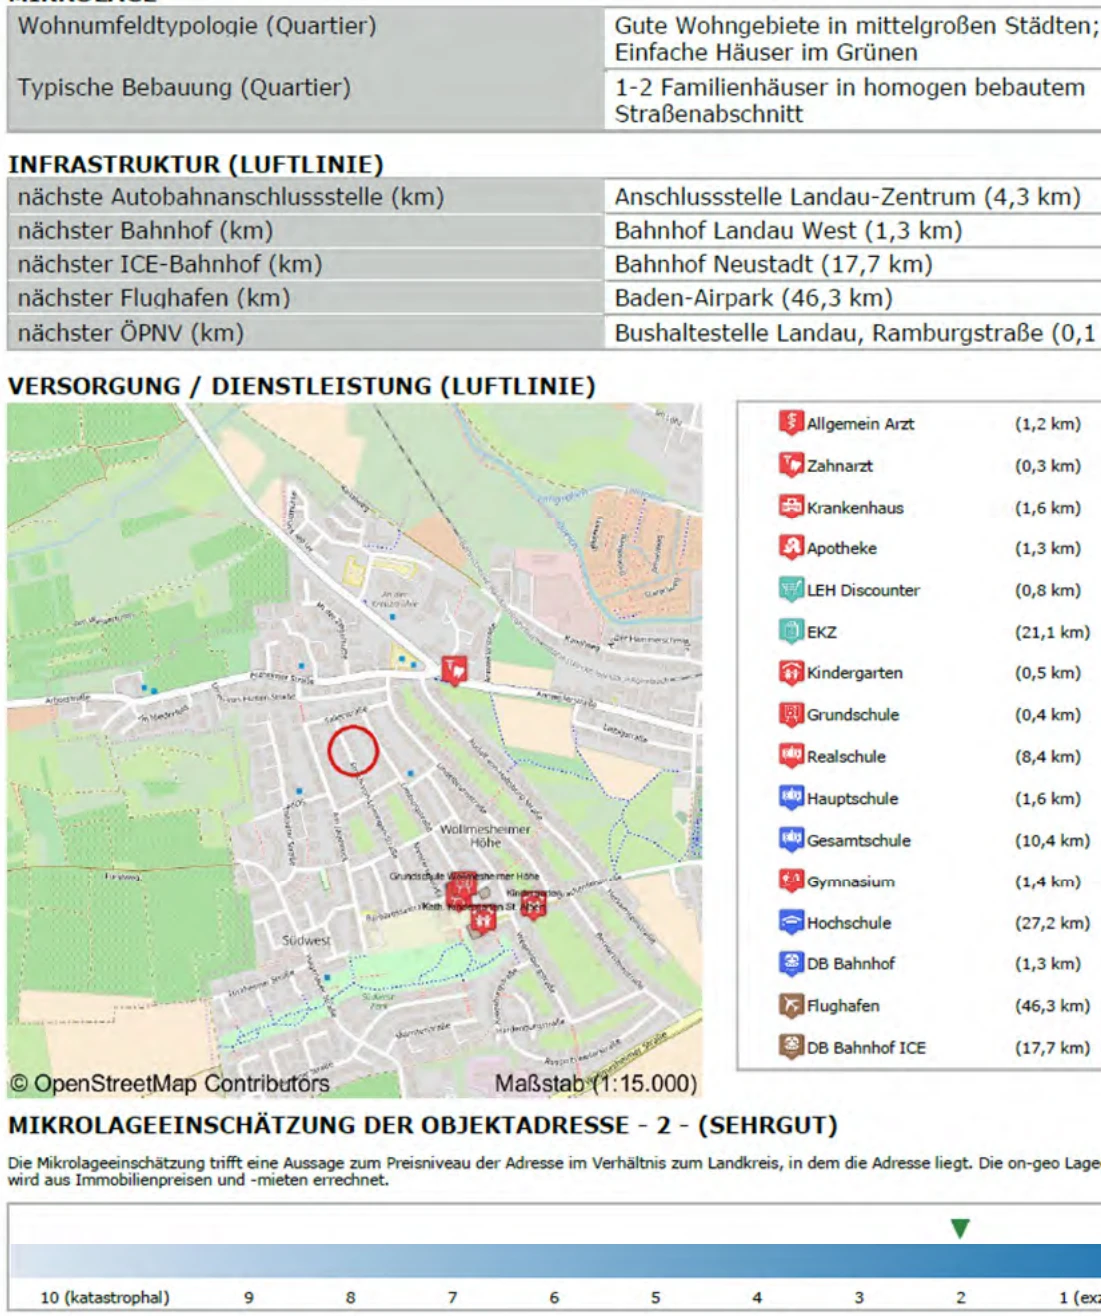Click 'Wohnumfeldtypologie (Quartier)' row label
This screenshot has width=1101, height=1316.
pyautogui.click(x=197, y=26)
